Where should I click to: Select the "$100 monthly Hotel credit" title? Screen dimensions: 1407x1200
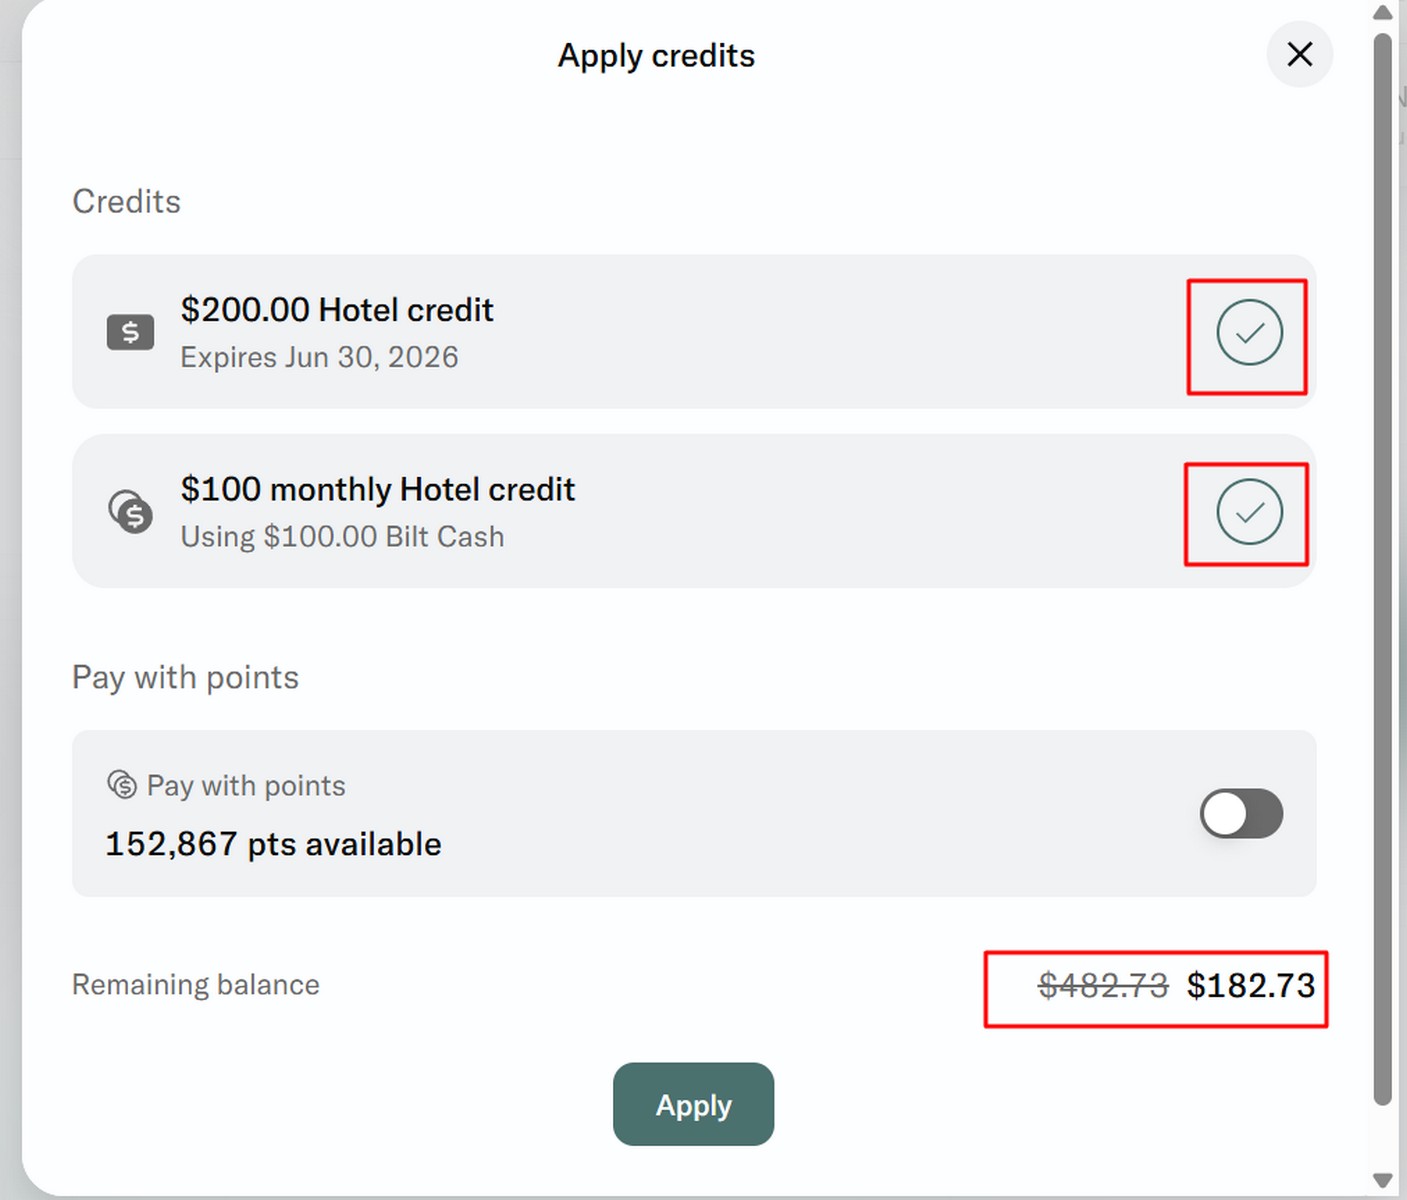pos(377,489)
